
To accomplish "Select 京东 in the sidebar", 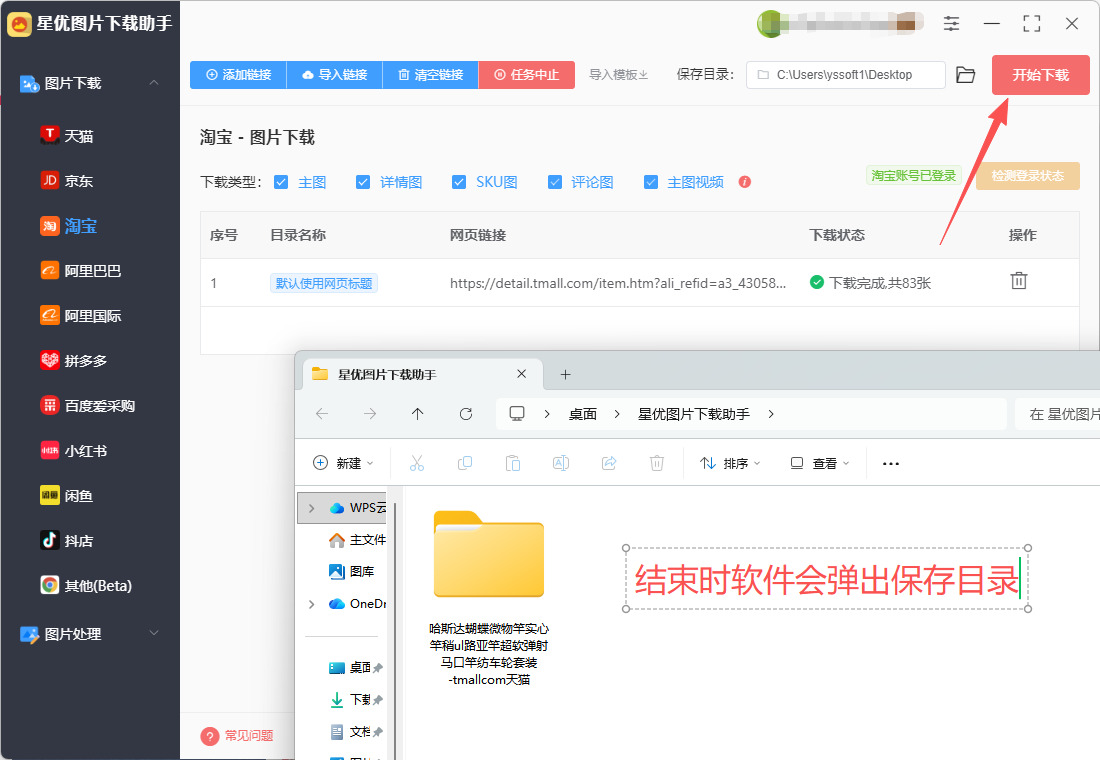I will 79,181.
